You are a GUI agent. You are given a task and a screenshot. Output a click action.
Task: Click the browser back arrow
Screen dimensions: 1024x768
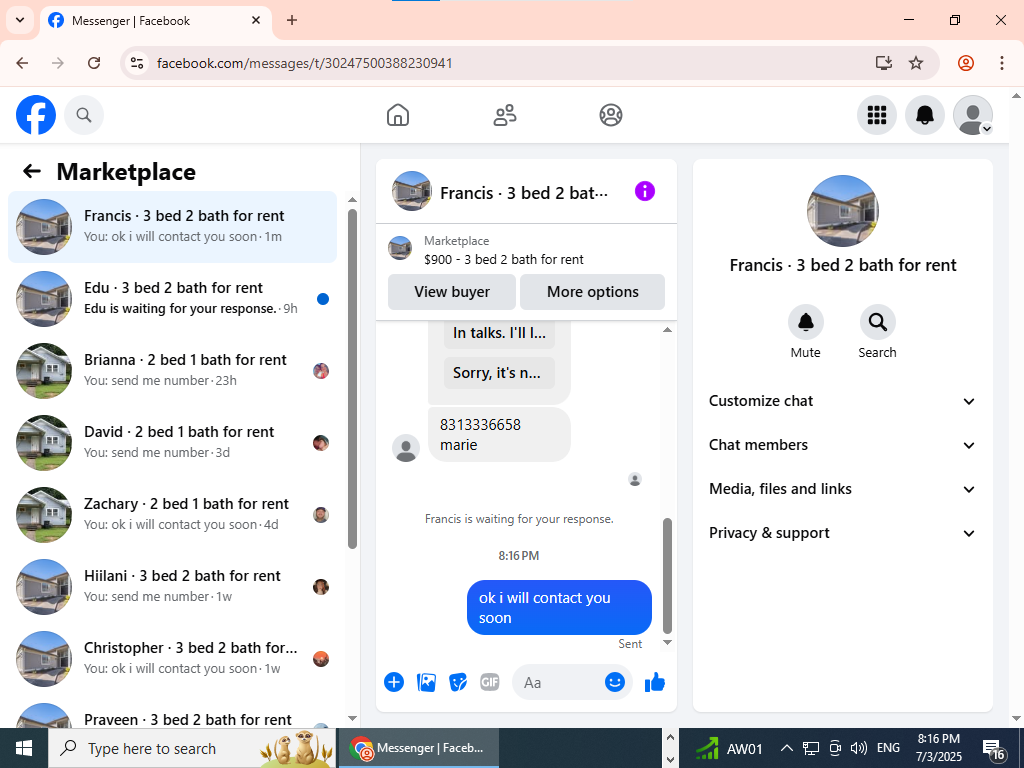click(22, 63)
